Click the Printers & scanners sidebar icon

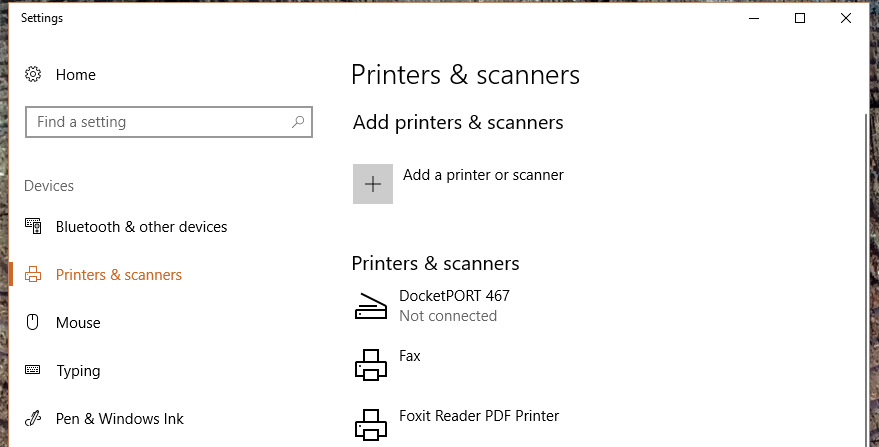[x=33, y=274]
